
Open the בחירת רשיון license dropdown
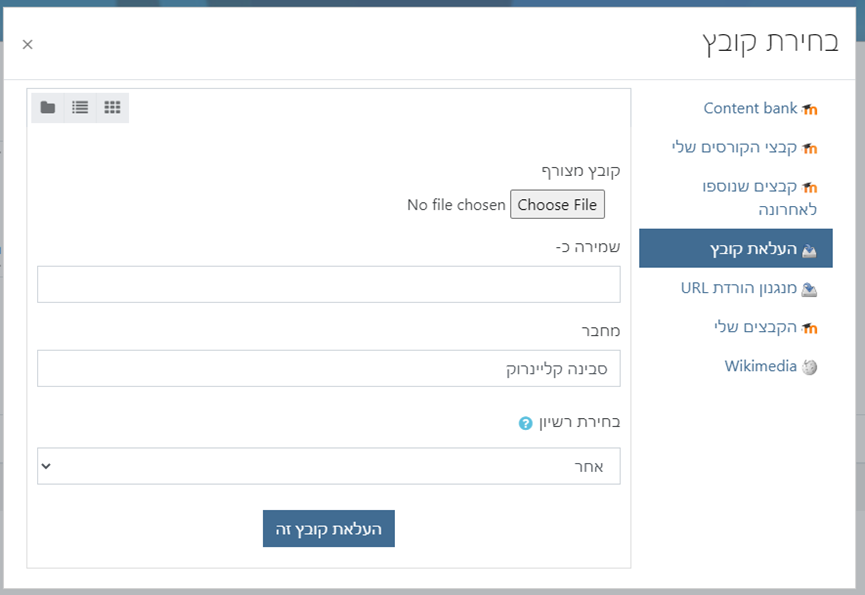(329, 466)
